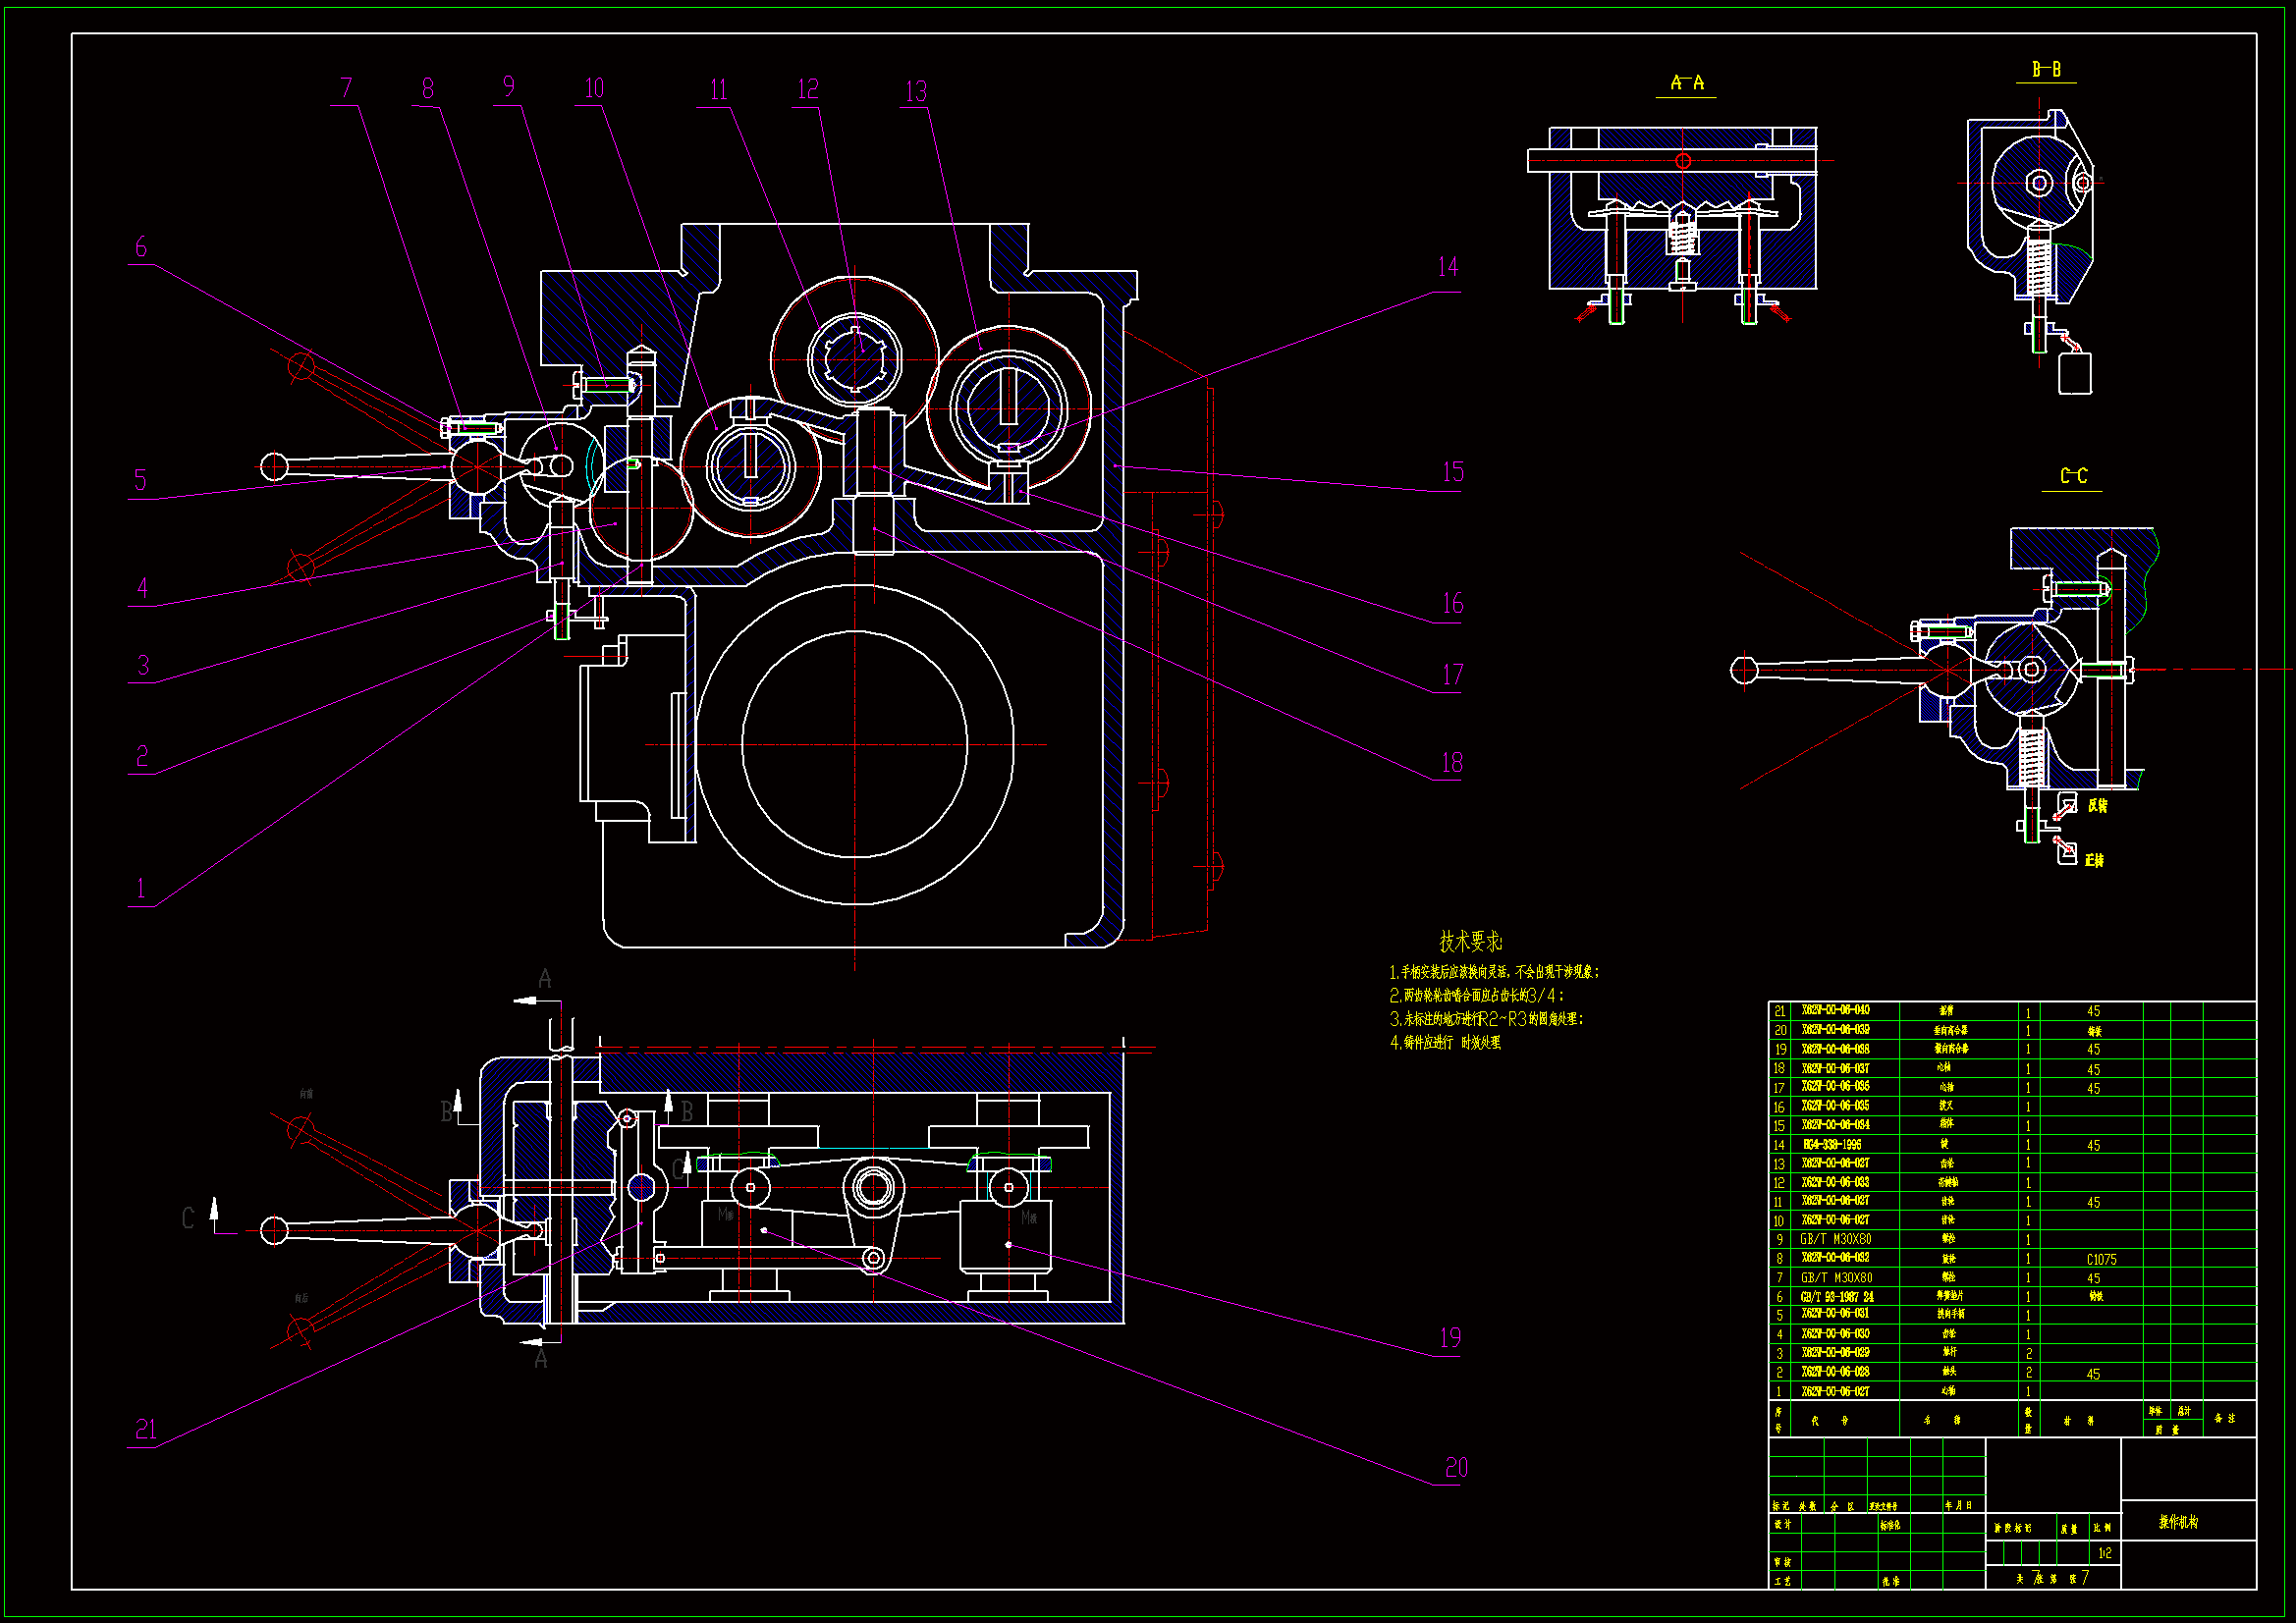Click technical requirement line 2 mentioning 3/4
This screenshot has height=1623, width=2296.
tap(1476, 996)
